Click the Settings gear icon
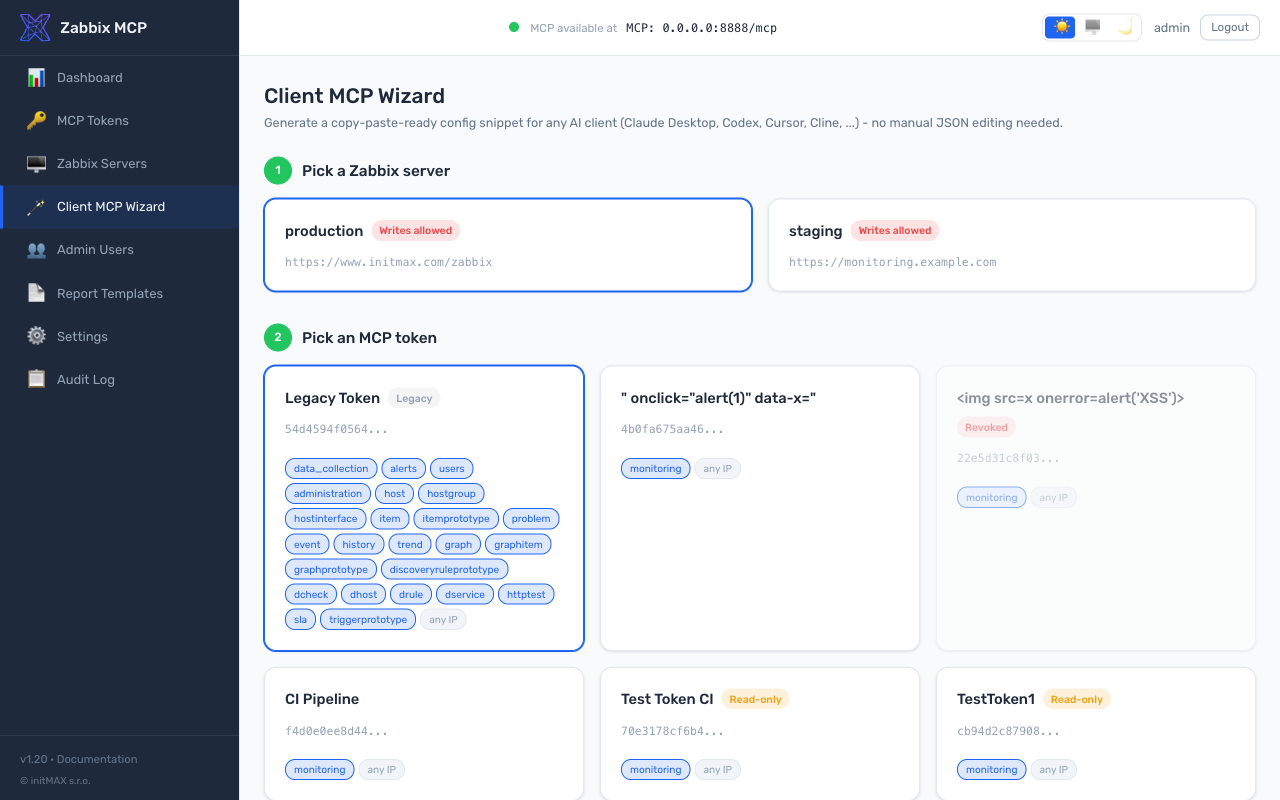The image size is (1280, 800). tap(36, 336)
